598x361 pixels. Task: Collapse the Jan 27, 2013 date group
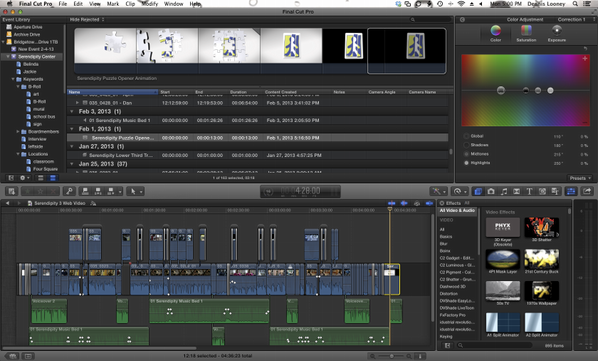72,146
